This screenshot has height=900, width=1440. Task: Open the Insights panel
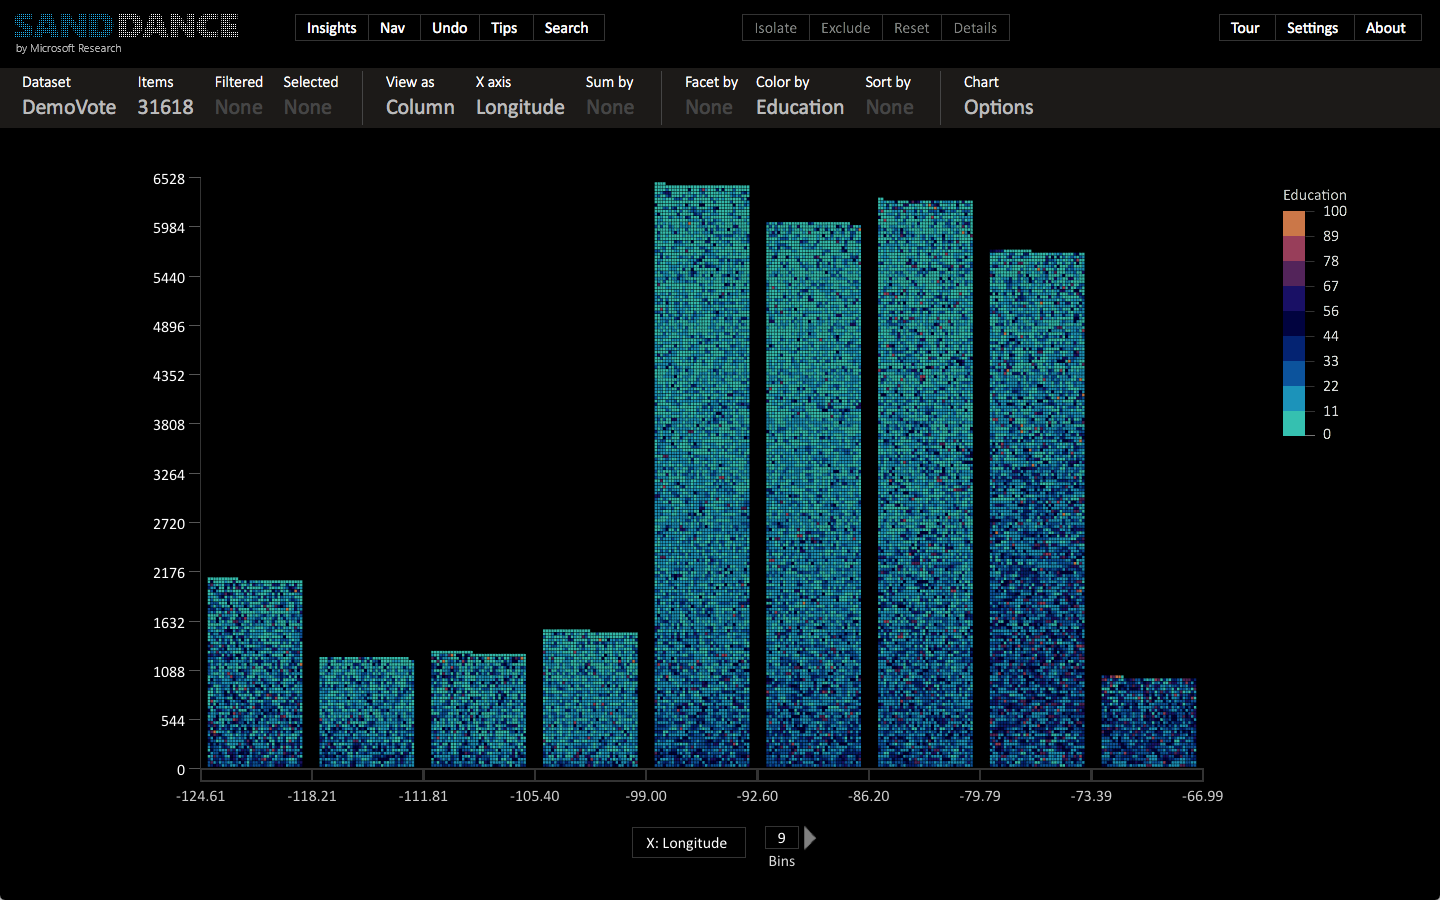pos(331,28)
